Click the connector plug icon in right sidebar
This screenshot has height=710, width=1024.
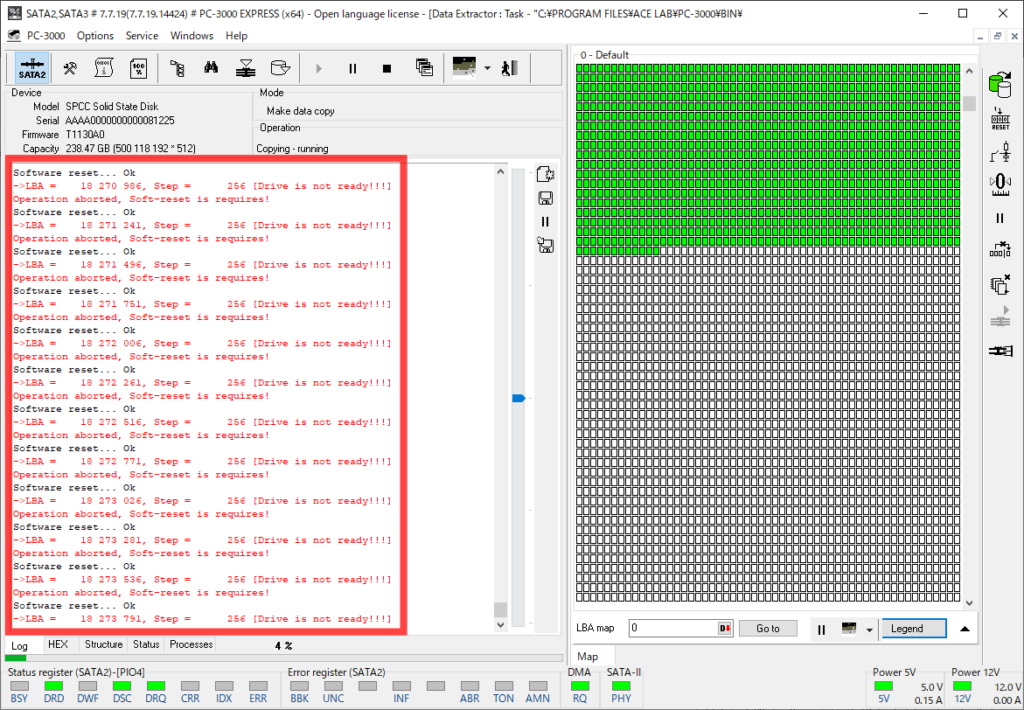click(1000, 351)
